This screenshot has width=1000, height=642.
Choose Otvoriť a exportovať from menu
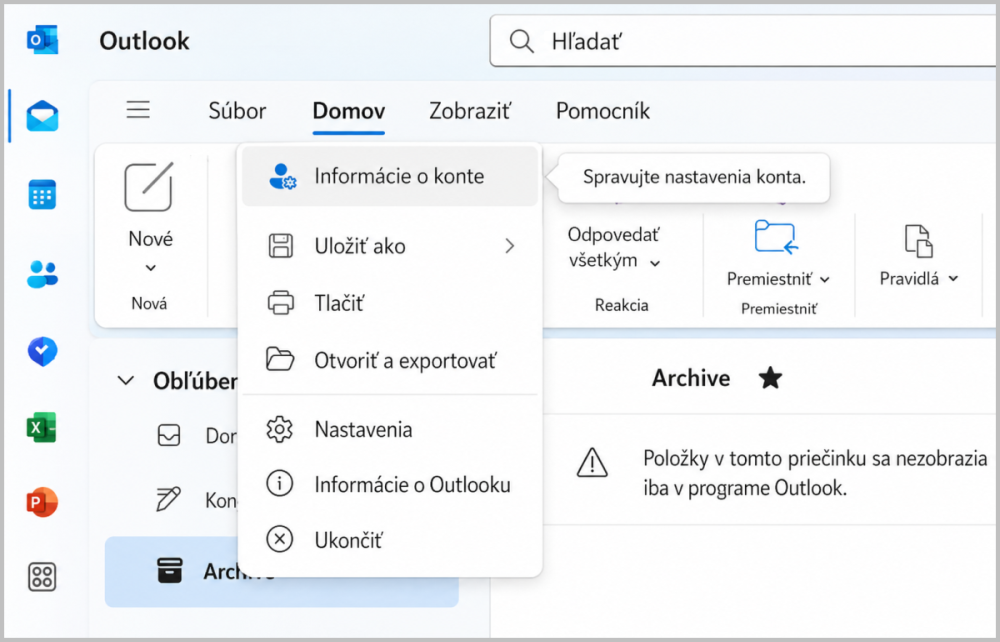click(390, 360)
